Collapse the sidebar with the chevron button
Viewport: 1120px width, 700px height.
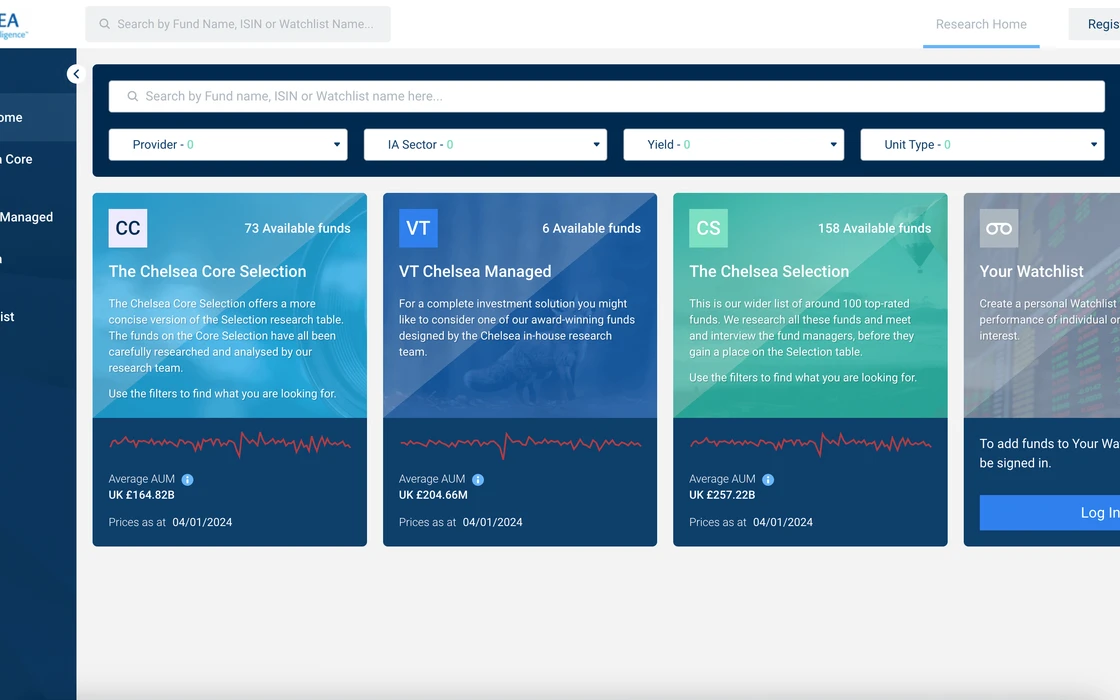click(76, 74)
